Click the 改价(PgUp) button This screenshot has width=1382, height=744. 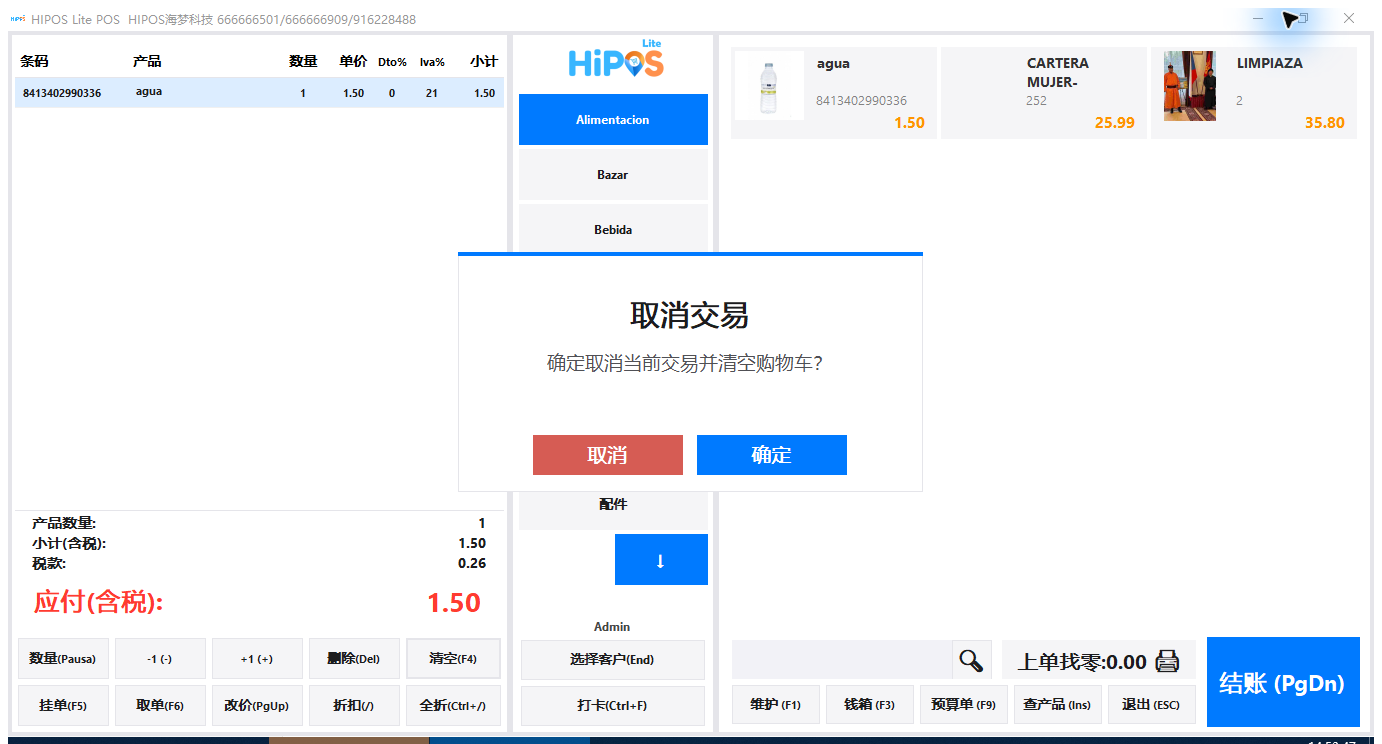tap(257, 705)
